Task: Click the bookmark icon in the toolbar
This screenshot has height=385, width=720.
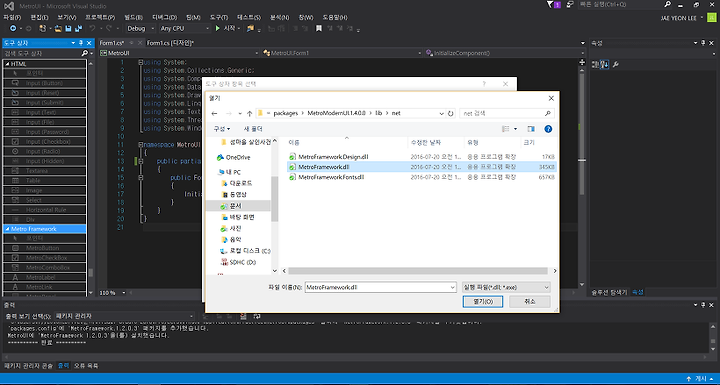Action: click(x=318, y=28)
